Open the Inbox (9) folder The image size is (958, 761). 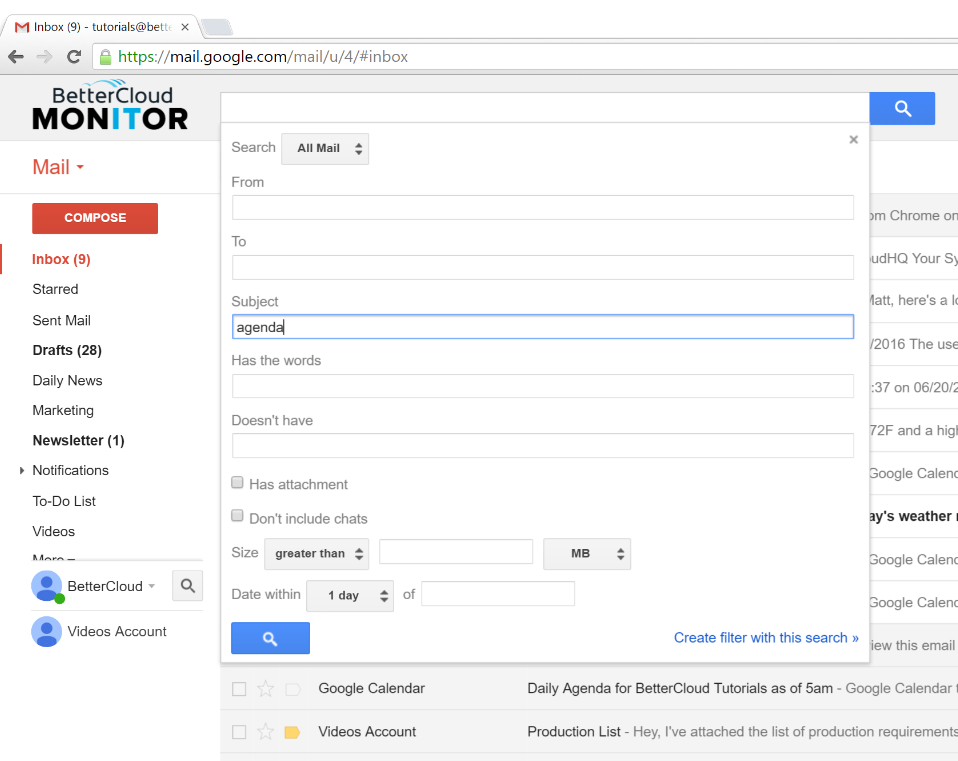click(61, 259)
